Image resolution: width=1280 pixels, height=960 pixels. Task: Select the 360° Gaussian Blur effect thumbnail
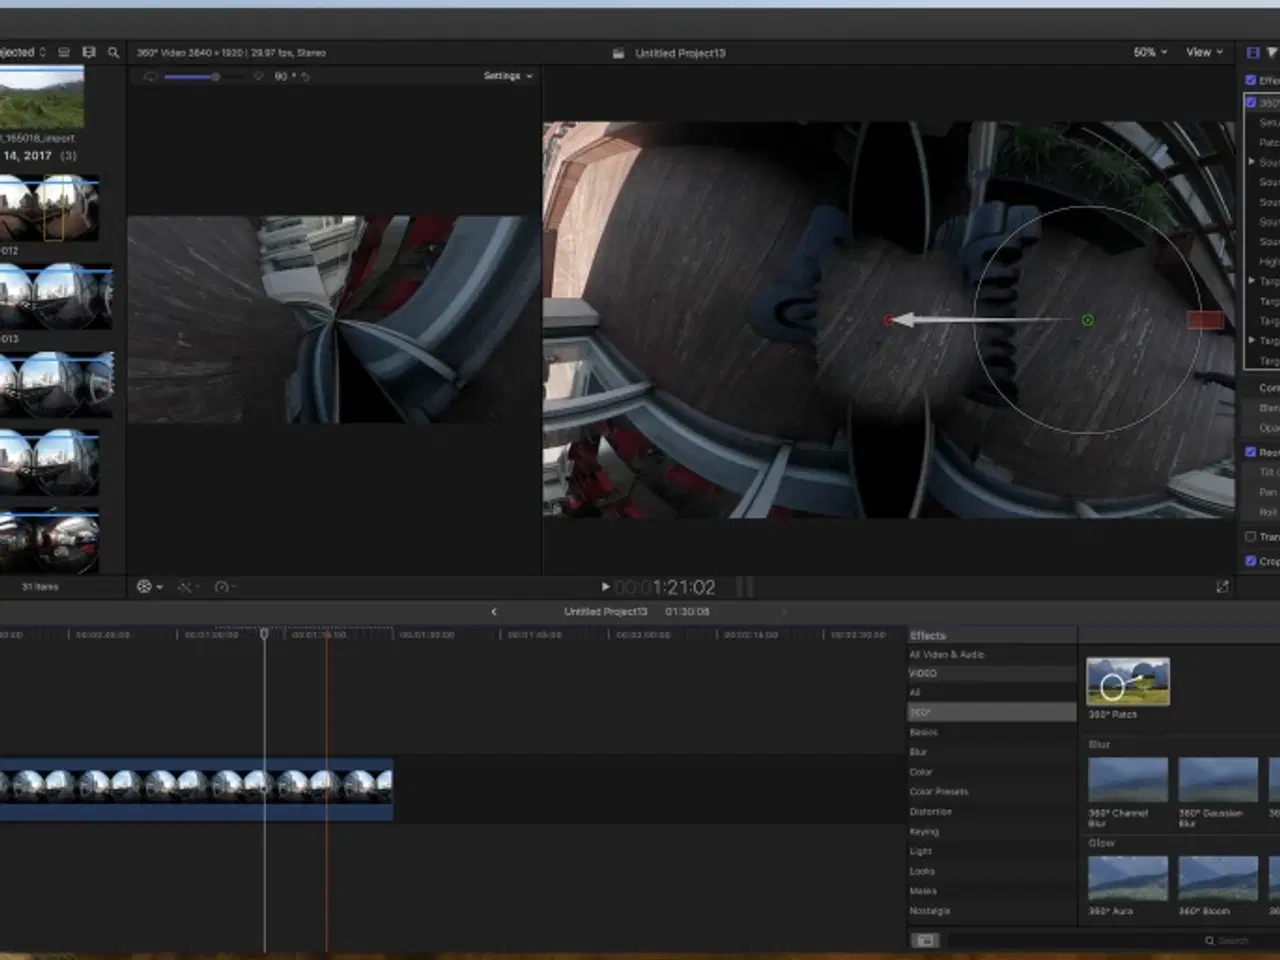tap(1217, 780)
